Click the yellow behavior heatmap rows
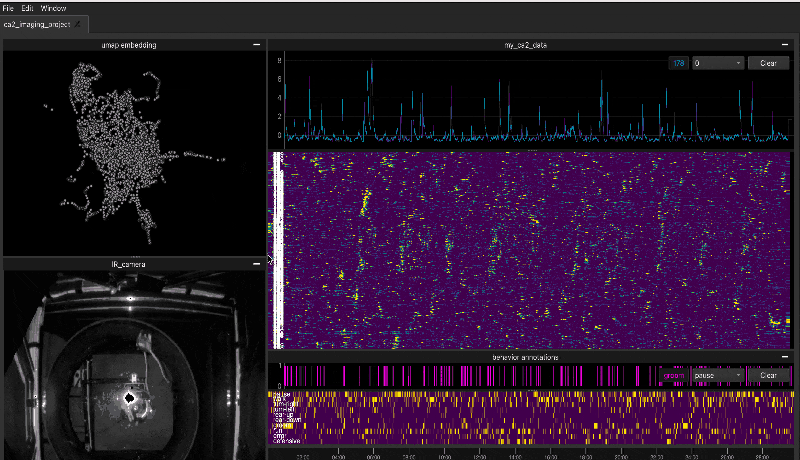Viewport: 800px width, 460px height. click(531, 417)
